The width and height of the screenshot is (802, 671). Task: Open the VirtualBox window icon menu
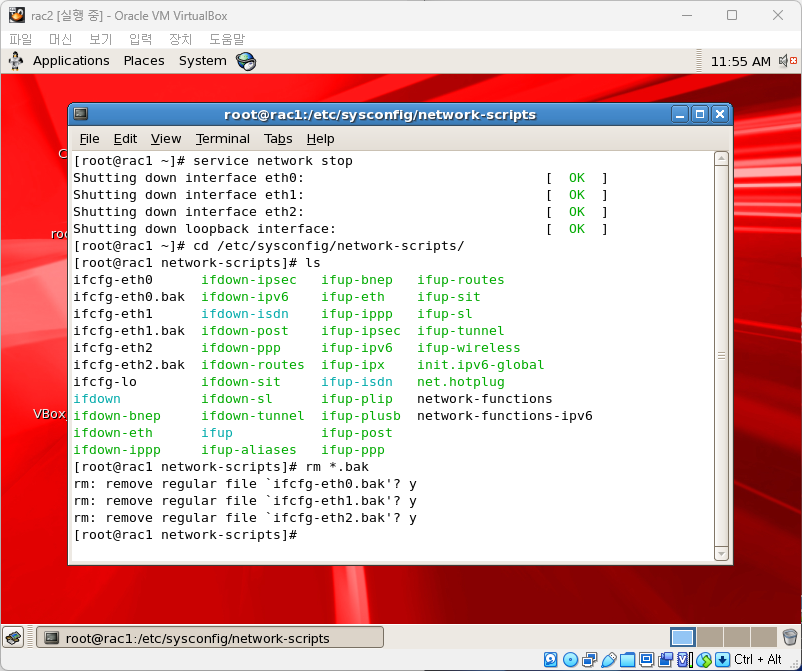pos(16,15)
